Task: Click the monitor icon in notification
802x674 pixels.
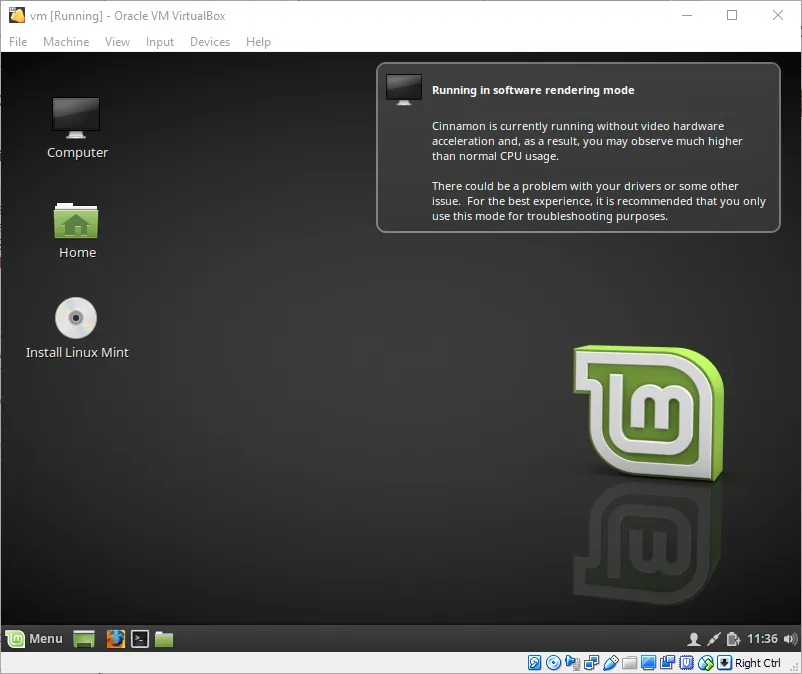Action: coord(404,89)
